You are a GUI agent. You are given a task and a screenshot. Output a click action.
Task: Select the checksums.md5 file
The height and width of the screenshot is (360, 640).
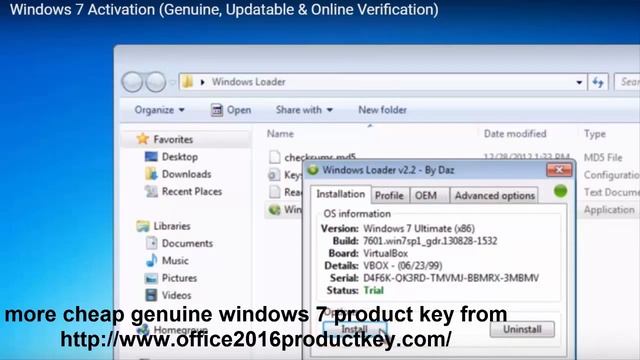[320, 157]
